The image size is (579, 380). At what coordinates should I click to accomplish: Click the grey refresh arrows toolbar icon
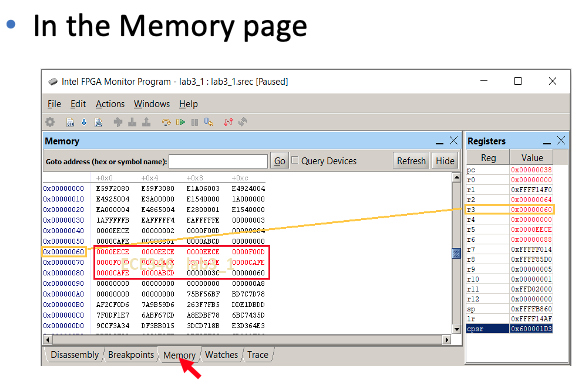(243, 122)
